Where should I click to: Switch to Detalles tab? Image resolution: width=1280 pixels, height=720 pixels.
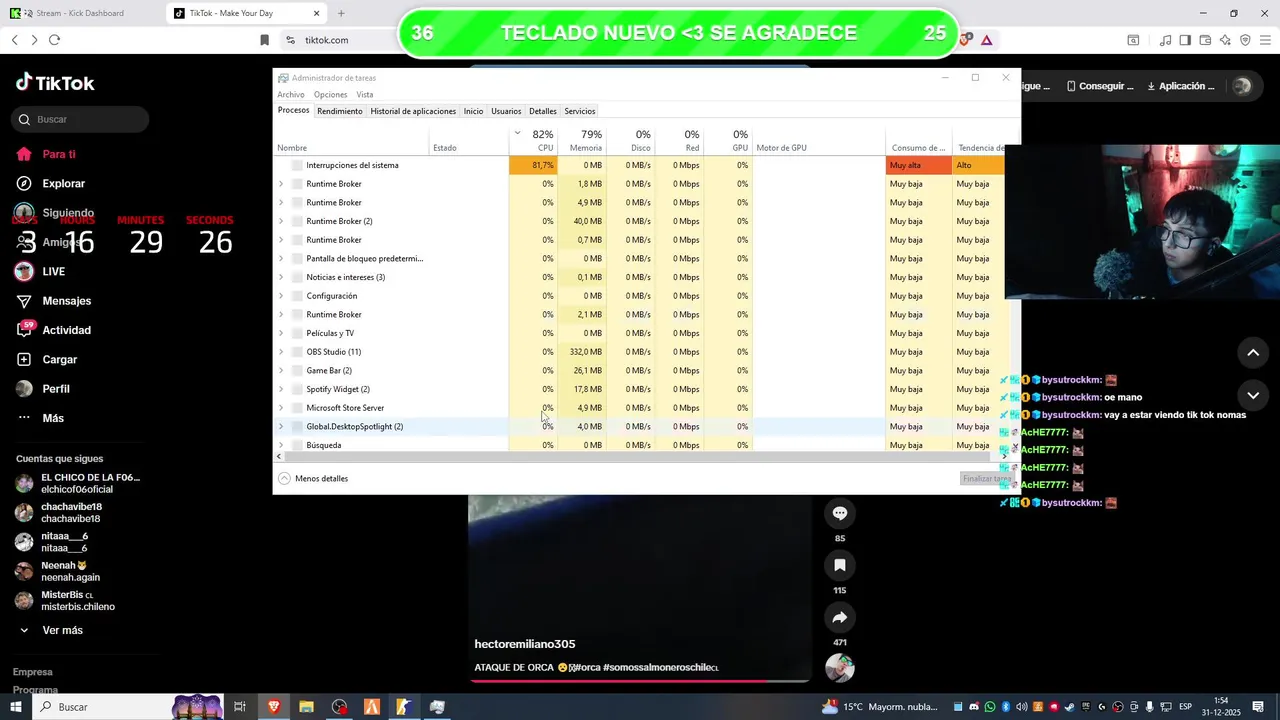tap(543, 111)
